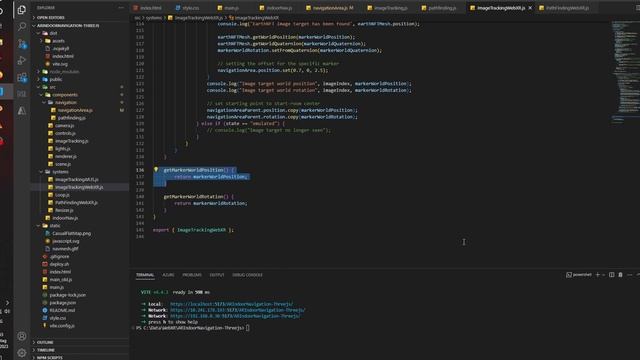Open the Source Control view
Screen dimensions: 640x360
tap(22, 44)
